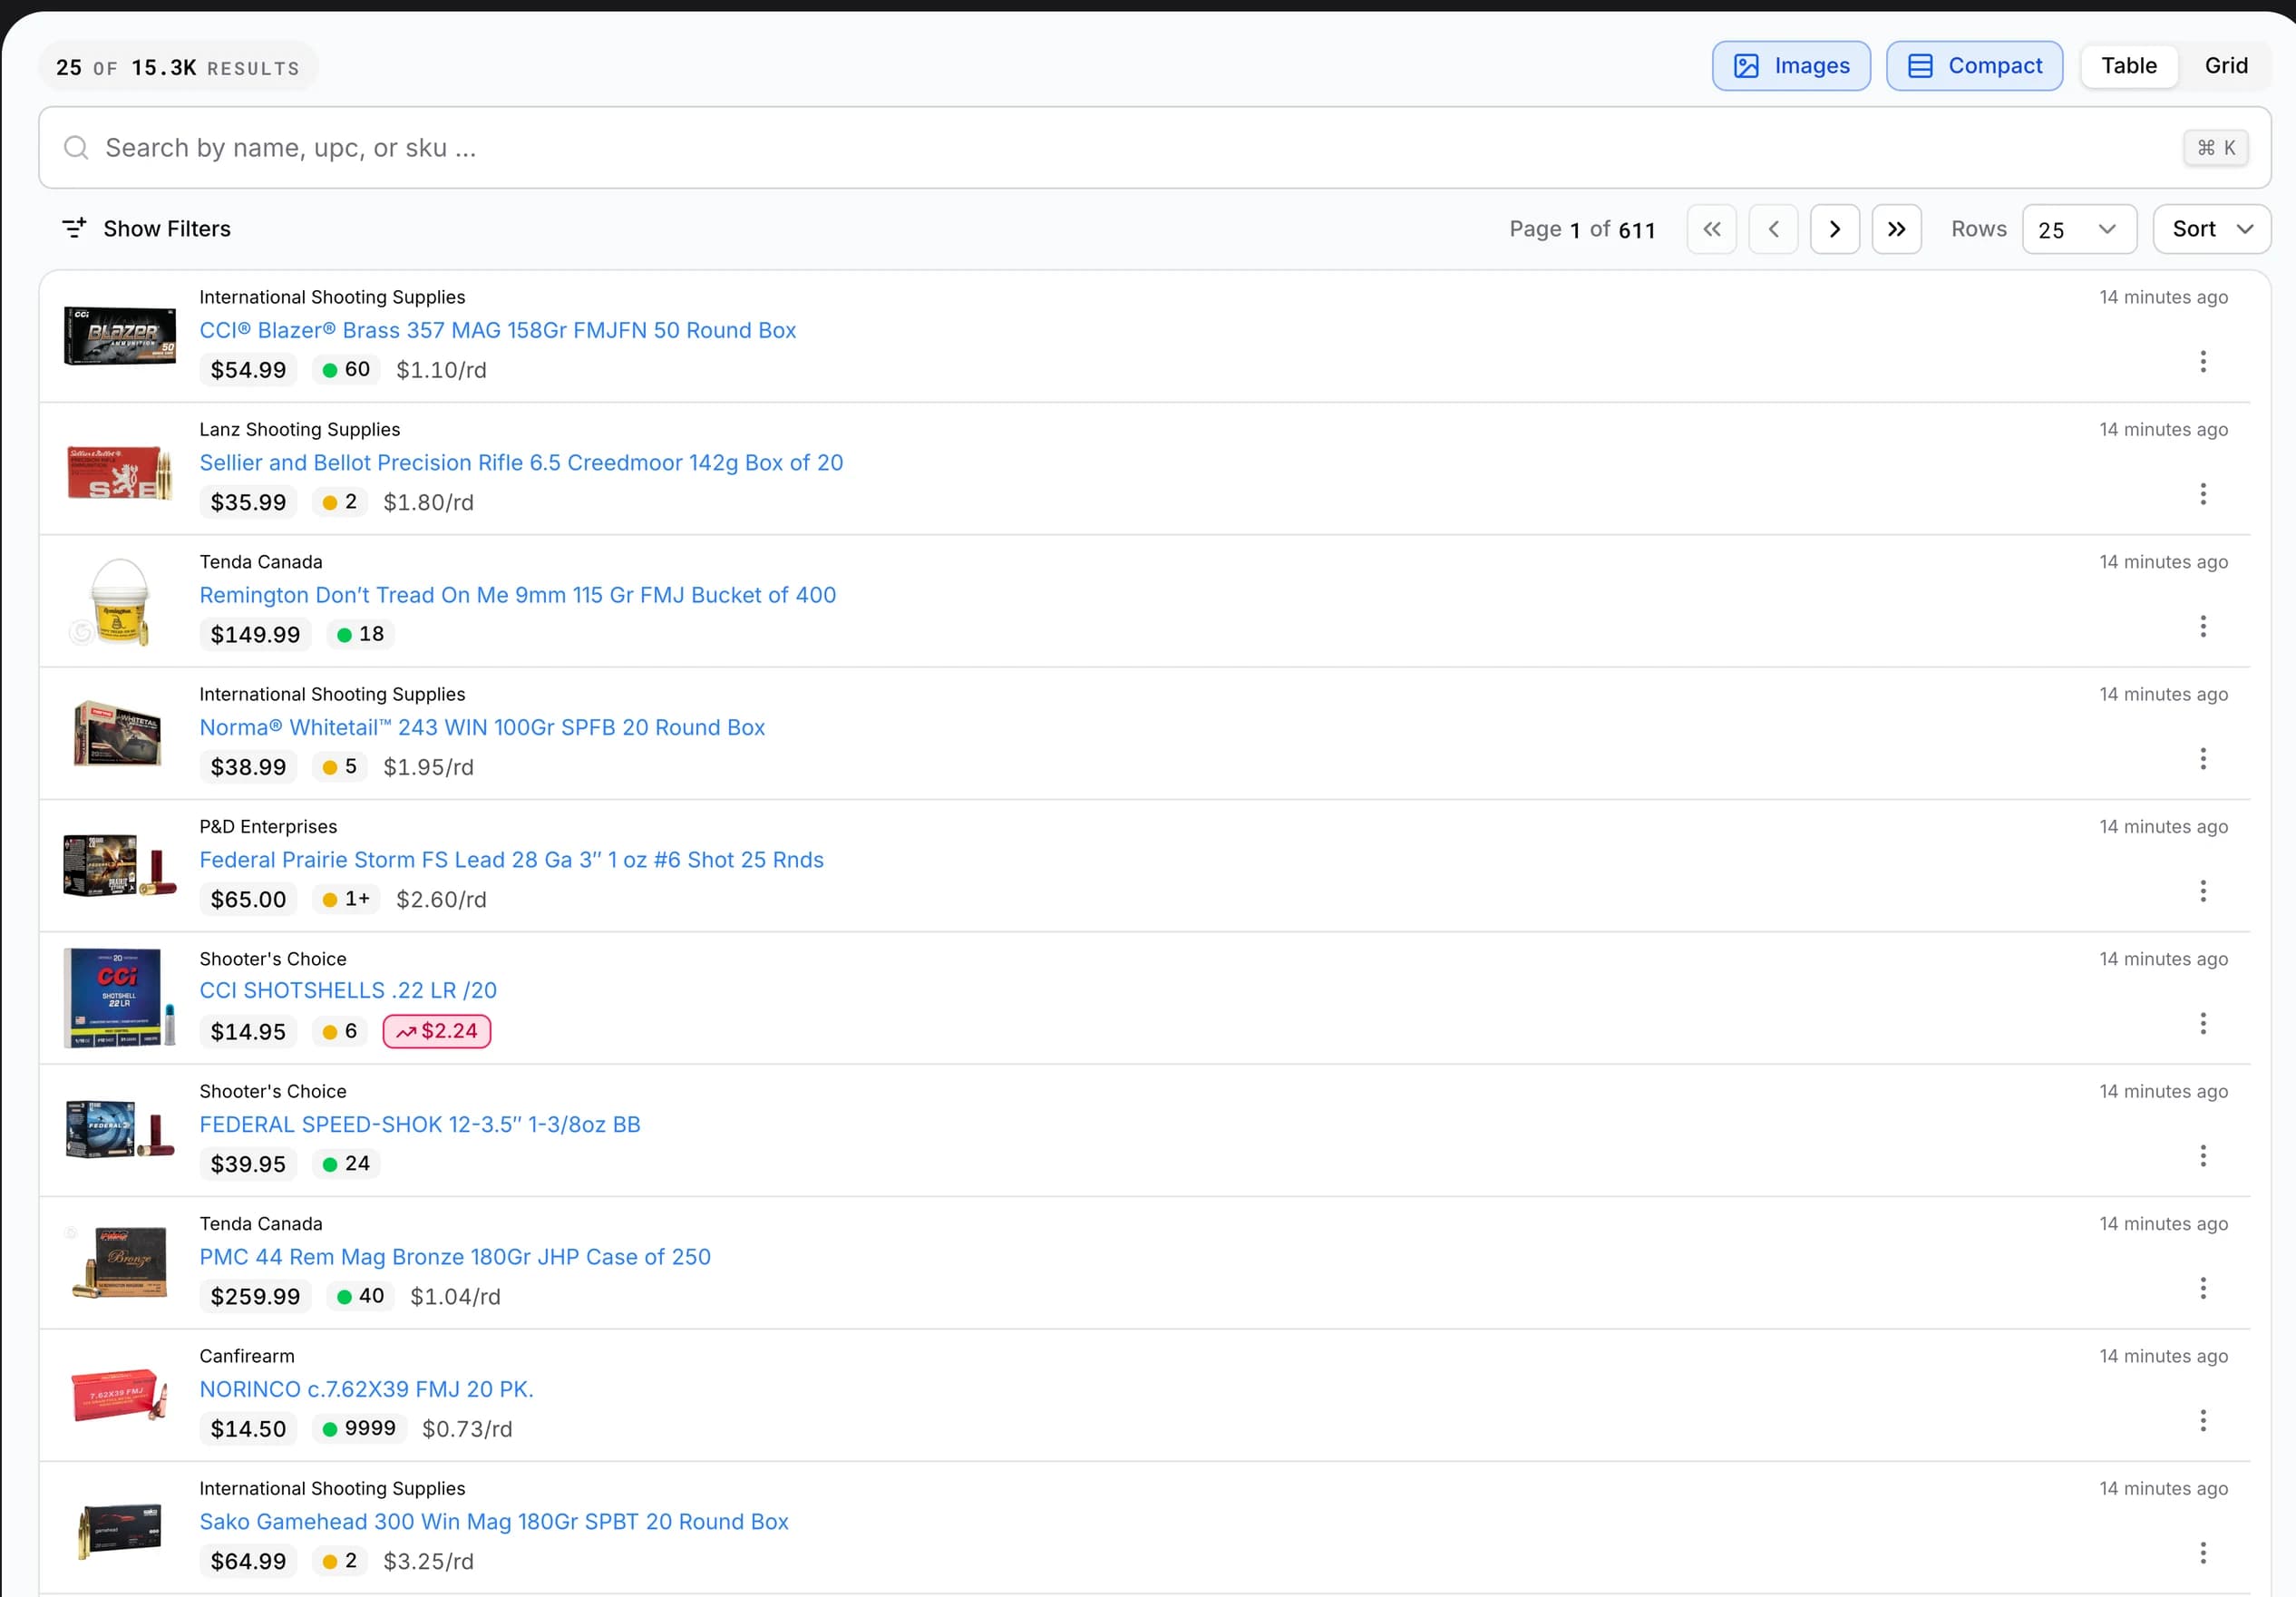Viewport: 2296px width, 1597px height.
Task: Jump to the last results page
Action: (1896, 229)
